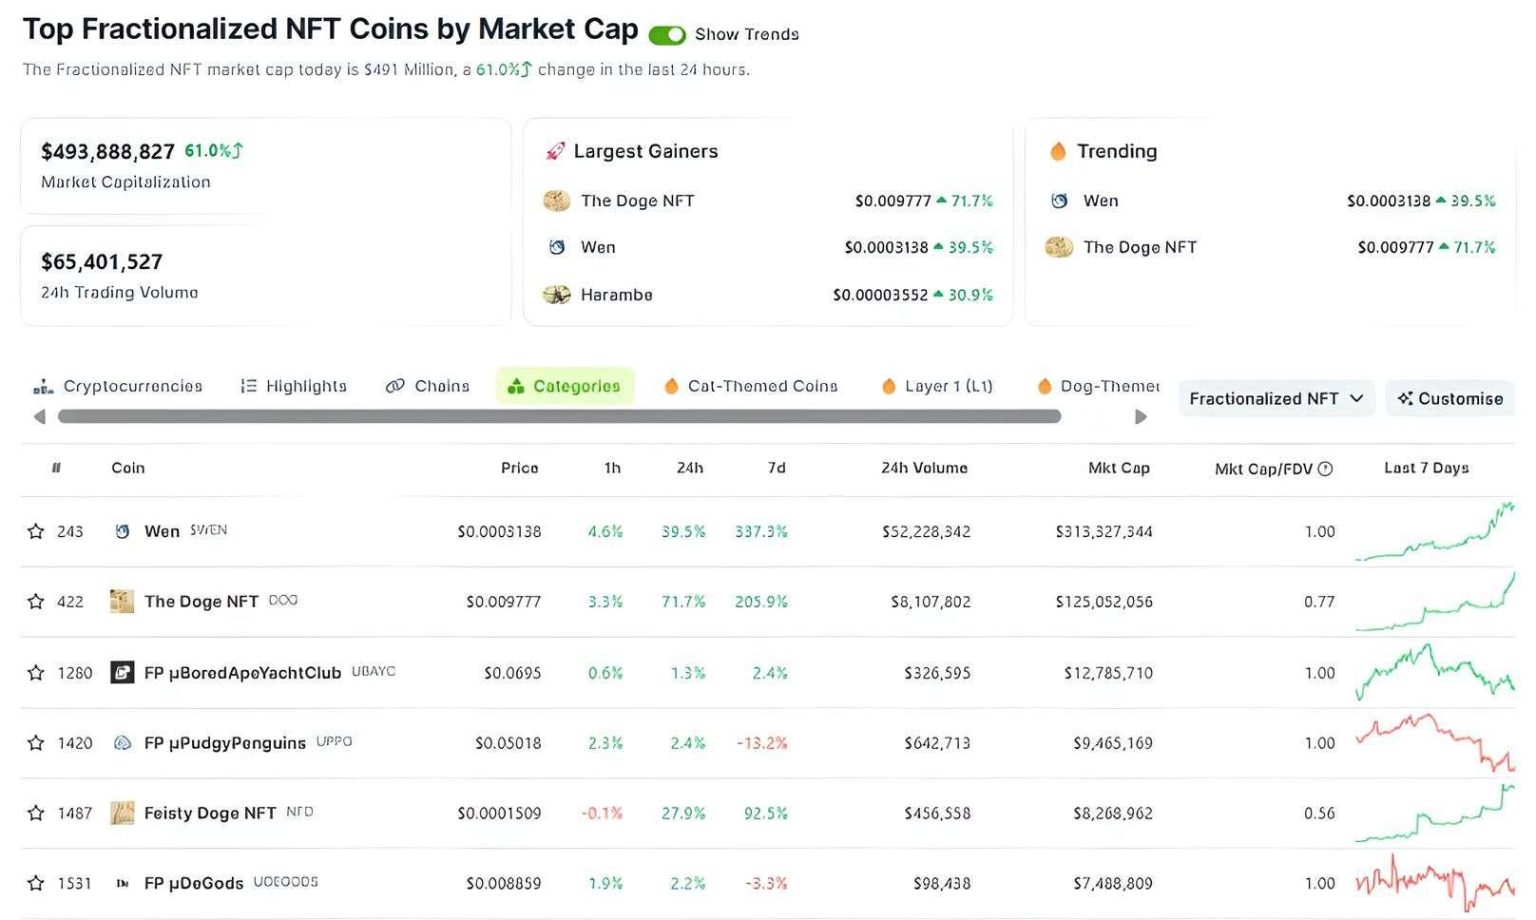Click the Trending flame icon
Image resolution: width=1536 pixels, height=920 pixels.
pyautogui.click(x=1058, y=151)
